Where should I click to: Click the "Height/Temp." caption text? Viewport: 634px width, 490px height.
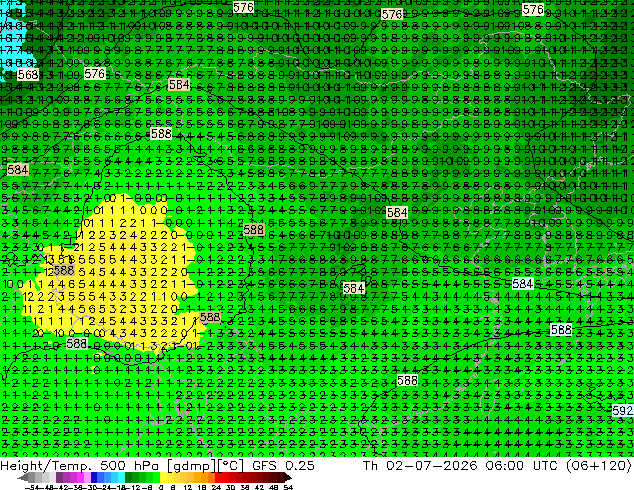coord(44,466)
